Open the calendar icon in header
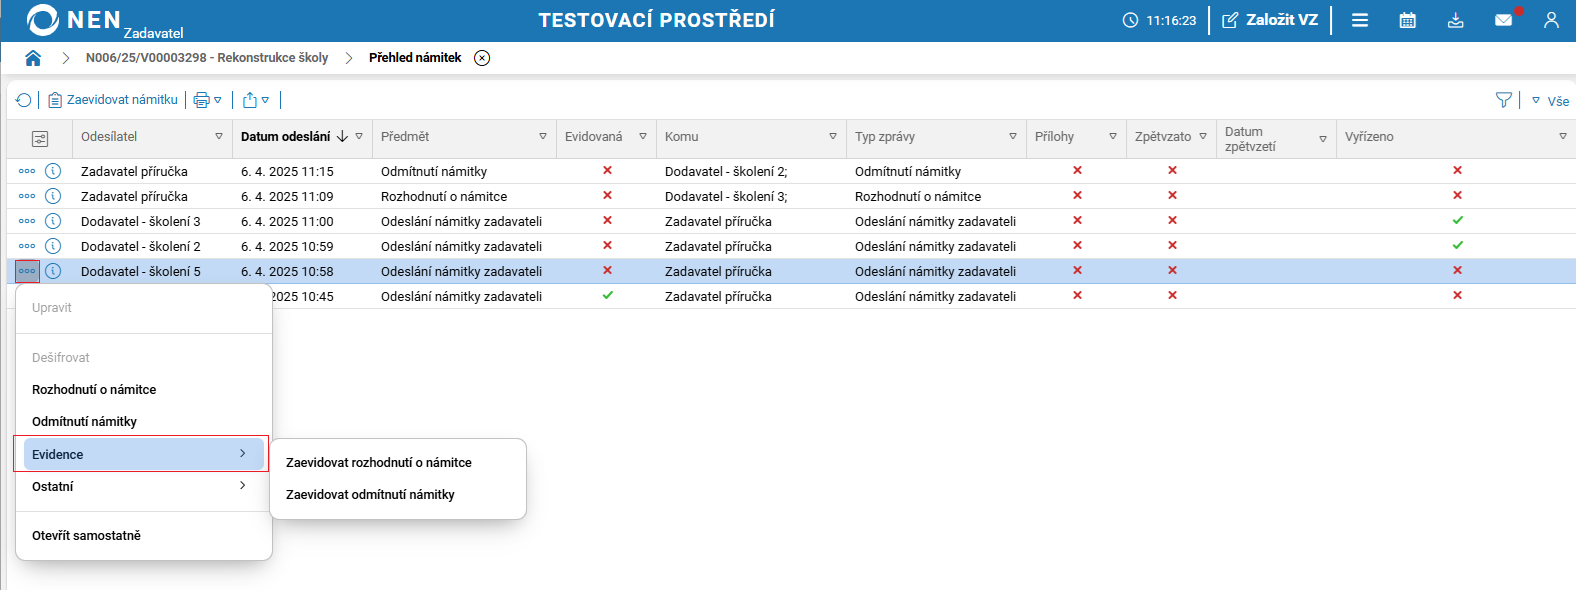Screen dimensions: 1576x590 [x=1408, y=20]
